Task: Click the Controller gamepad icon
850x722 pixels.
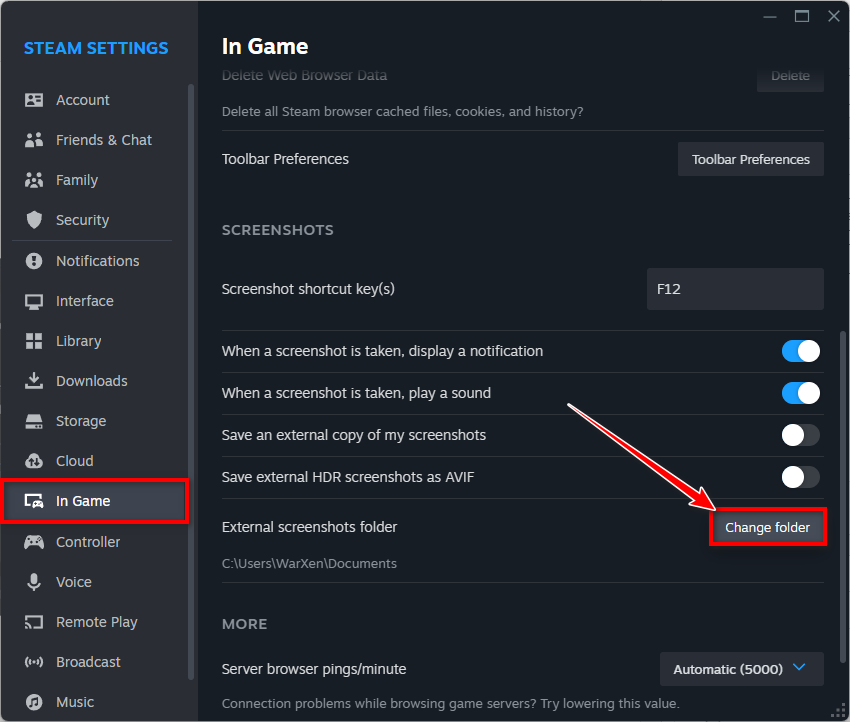Action: pyautogui.click(x=34, y=542)
